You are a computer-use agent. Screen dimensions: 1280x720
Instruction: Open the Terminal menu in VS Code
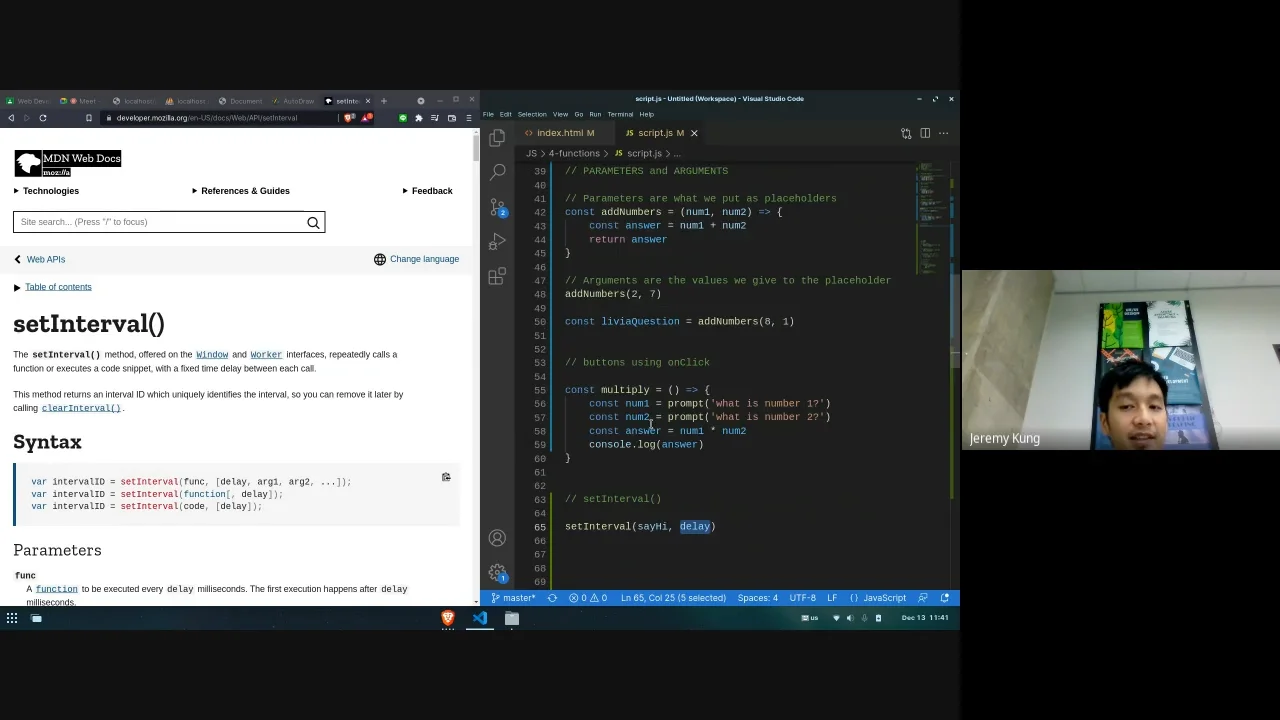[619, 114]
